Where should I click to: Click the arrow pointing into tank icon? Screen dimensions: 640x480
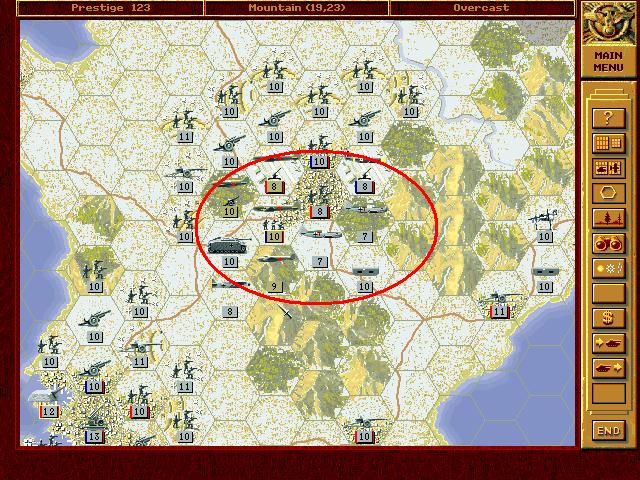point(609,343)
